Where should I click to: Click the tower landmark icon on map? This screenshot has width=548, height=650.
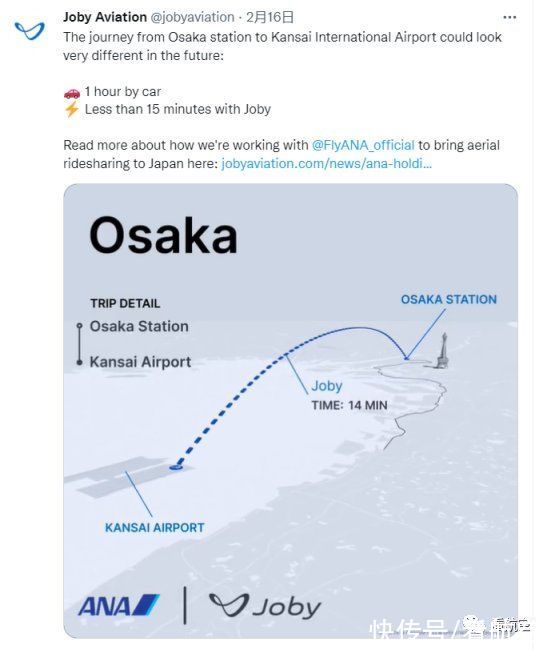pos(442,350)
